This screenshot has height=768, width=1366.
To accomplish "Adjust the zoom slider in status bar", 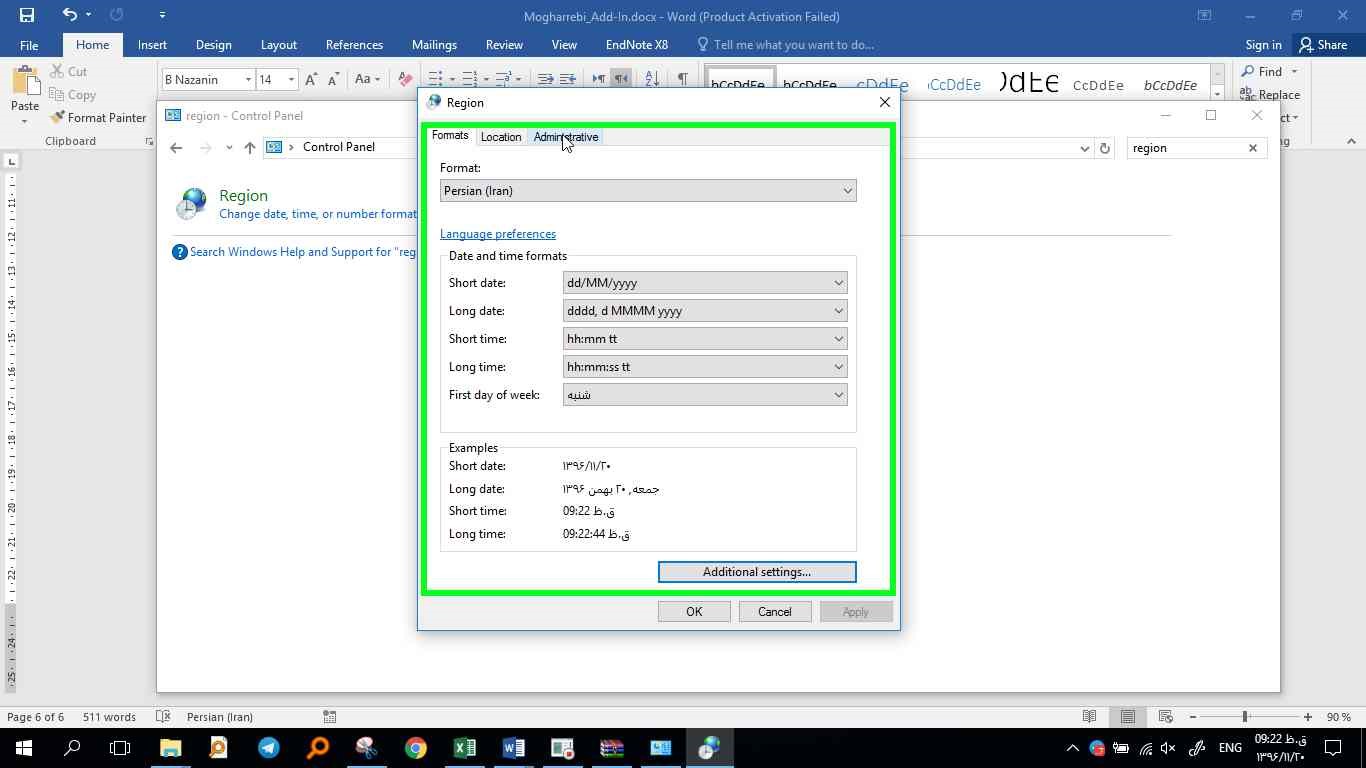I will pyautogui.click(x=1245, y=717).
